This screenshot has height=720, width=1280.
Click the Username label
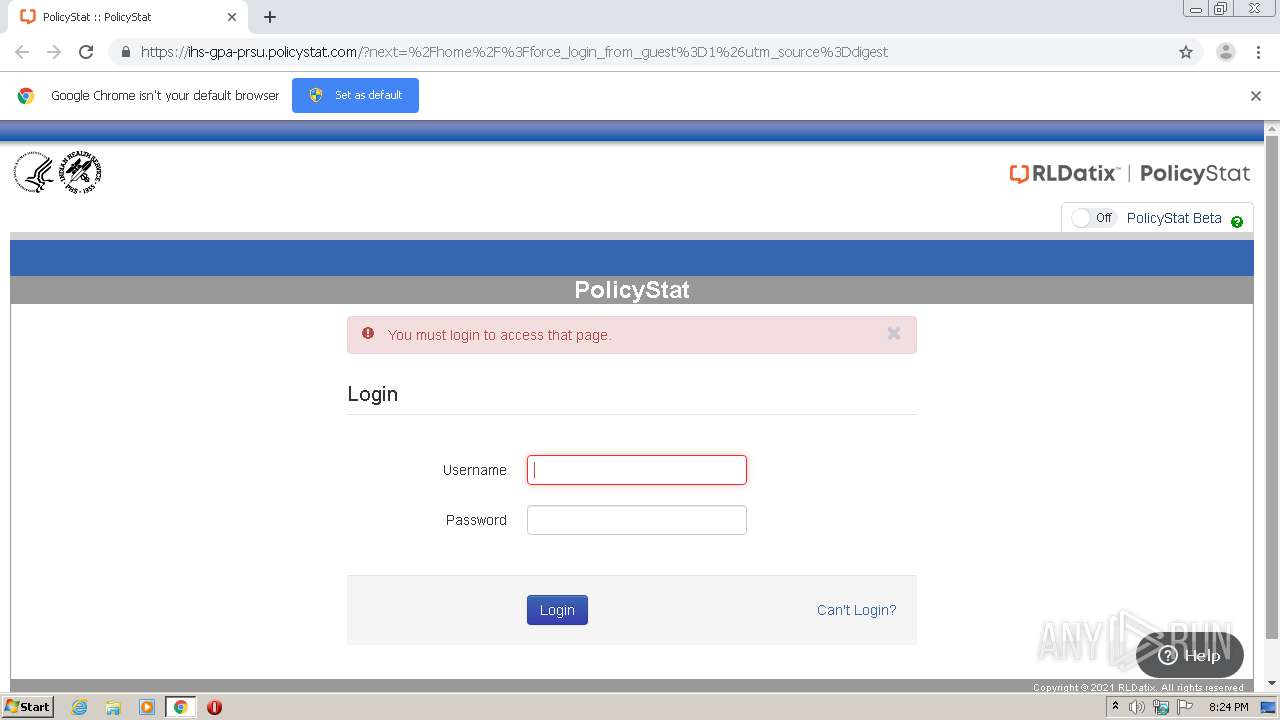(475, 470)
